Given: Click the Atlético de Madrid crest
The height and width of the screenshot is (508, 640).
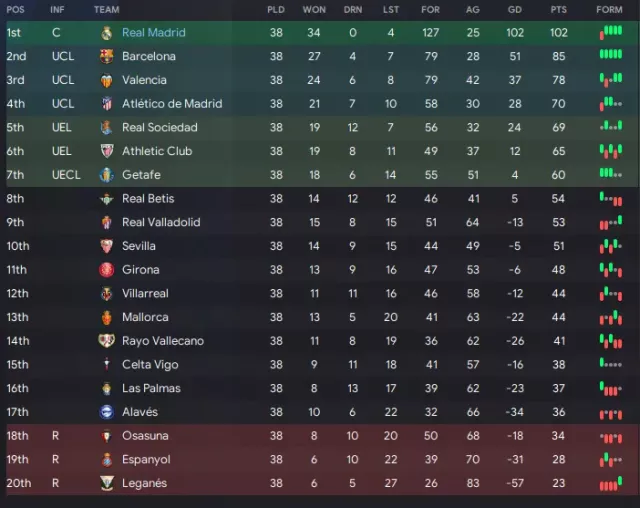Looking at the screenshot, I should click(107, 104).
